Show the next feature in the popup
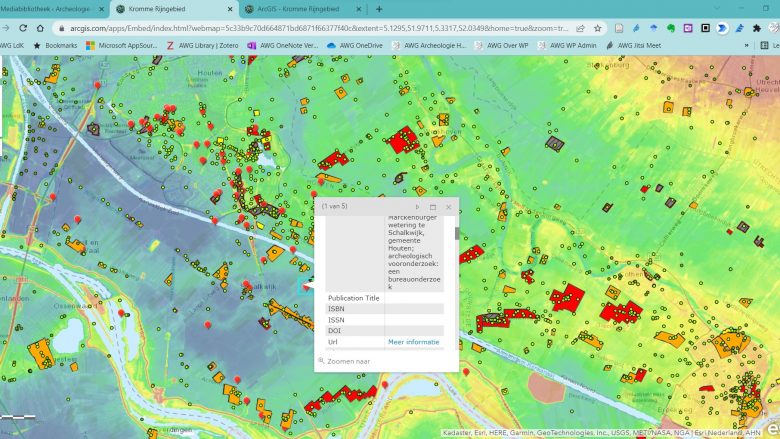The width and height of the screenshot is (780, 439). click(x=417, y=207)
